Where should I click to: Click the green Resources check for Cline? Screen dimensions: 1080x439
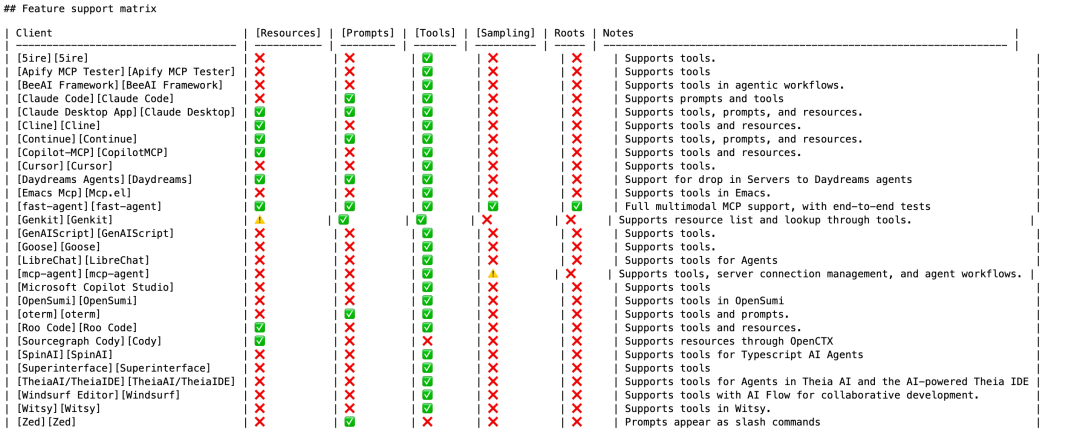(x=260, y=126)
